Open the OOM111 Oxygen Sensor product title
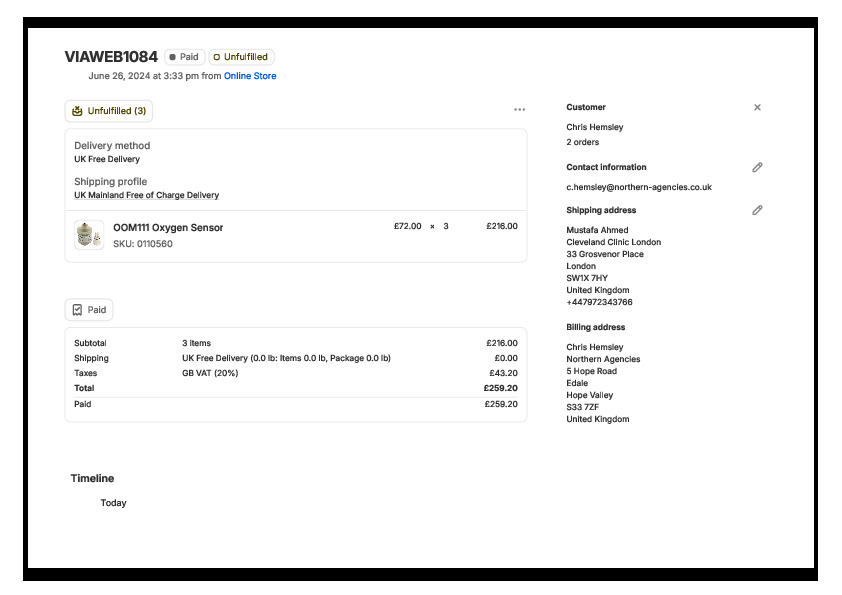 [x=168, y=228]
